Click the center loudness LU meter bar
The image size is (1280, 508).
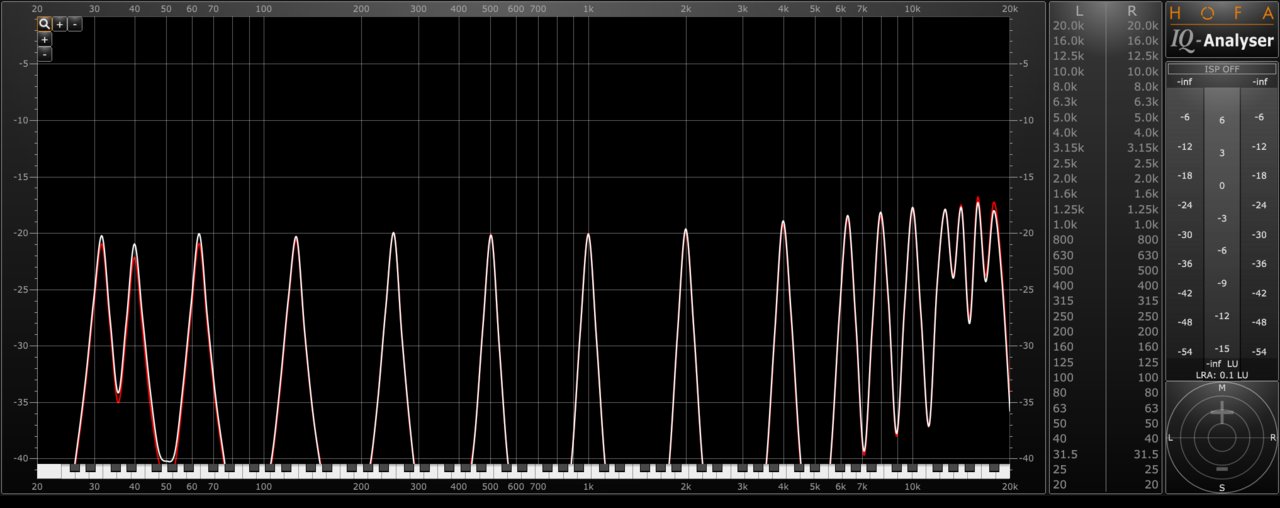coord(1222,224)
